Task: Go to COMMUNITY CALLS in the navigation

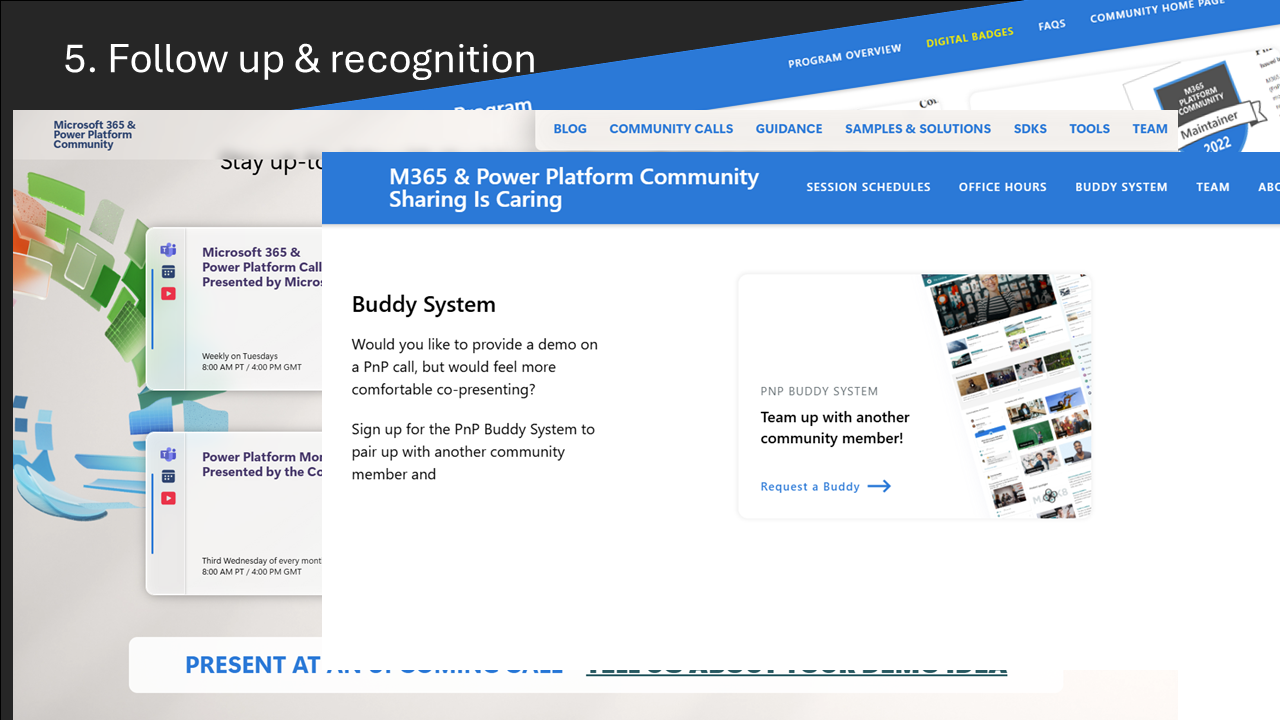Action: pos(671,129)
